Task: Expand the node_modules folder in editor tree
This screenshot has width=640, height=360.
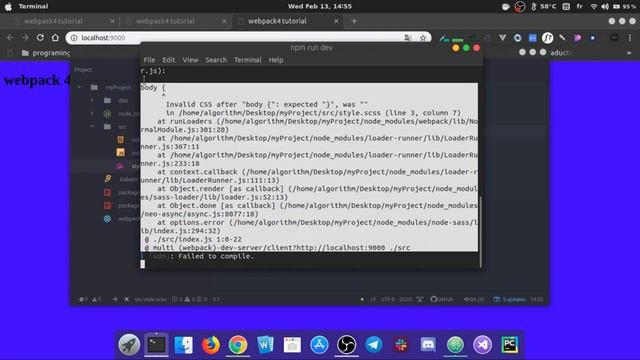Action: 92,113
